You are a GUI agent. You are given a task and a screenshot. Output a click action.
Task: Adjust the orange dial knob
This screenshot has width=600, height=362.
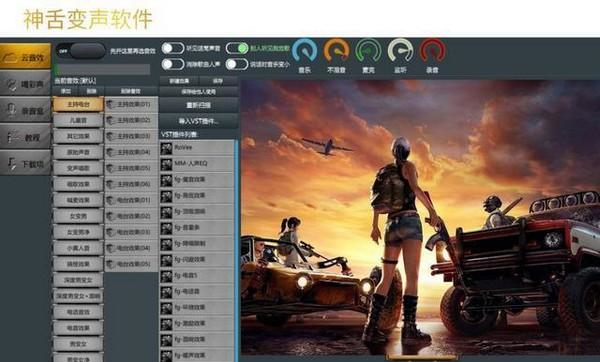point(336,51)
